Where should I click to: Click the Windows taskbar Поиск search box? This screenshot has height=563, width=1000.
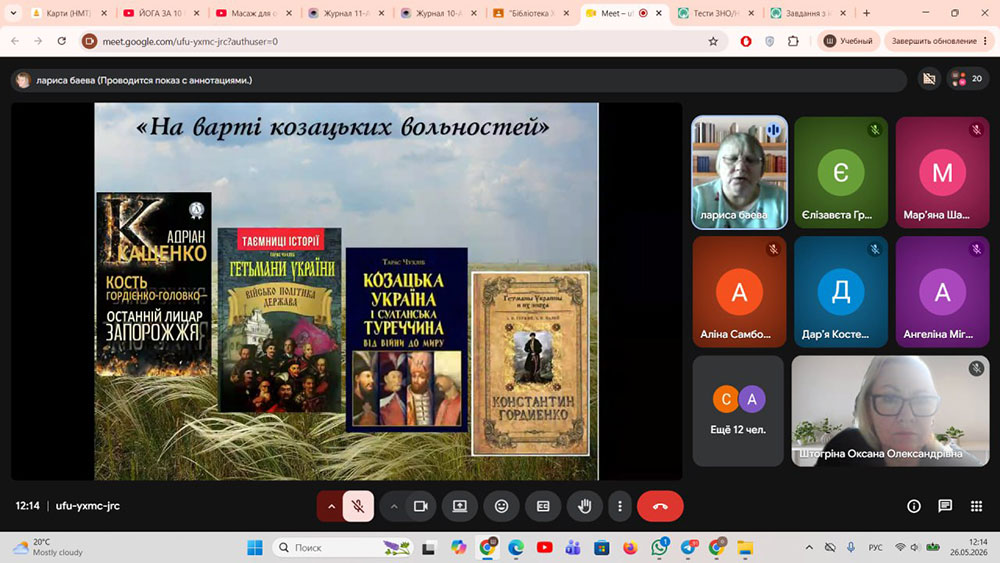click(x=344, y=547)
